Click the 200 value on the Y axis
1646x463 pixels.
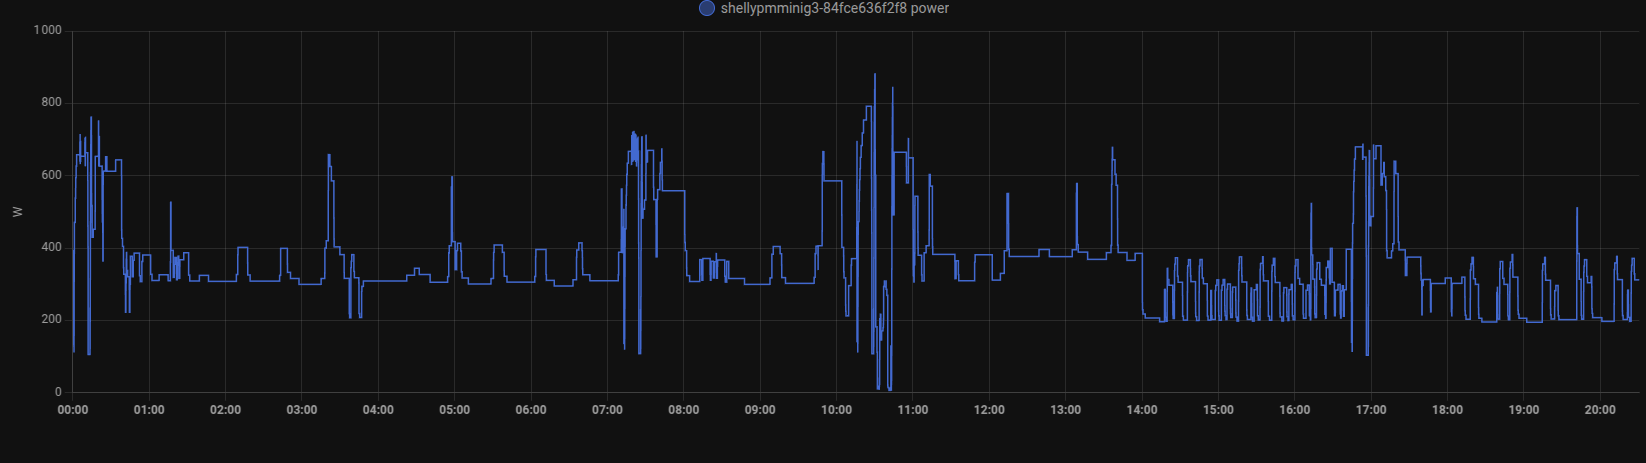pos(51,320)
